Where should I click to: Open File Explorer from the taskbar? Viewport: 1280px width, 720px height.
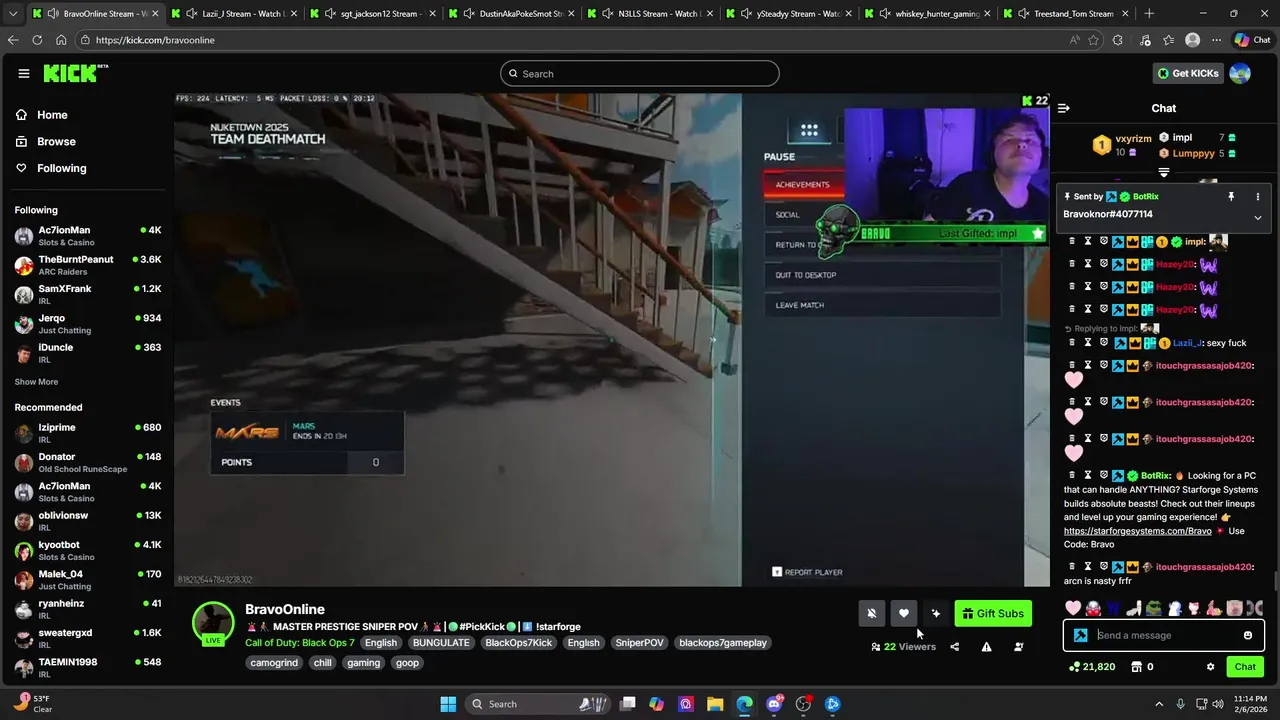715,704
